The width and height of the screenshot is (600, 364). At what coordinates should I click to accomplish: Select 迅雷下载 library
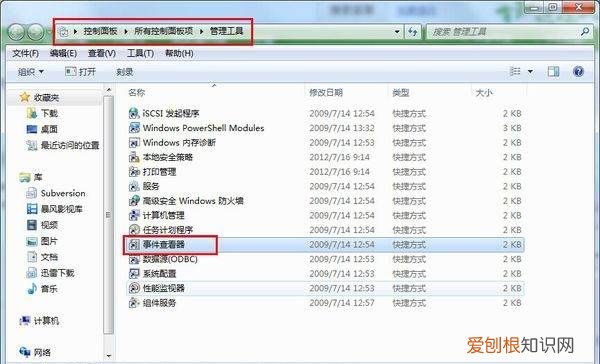pyautogui.click(x=58, y=273)
